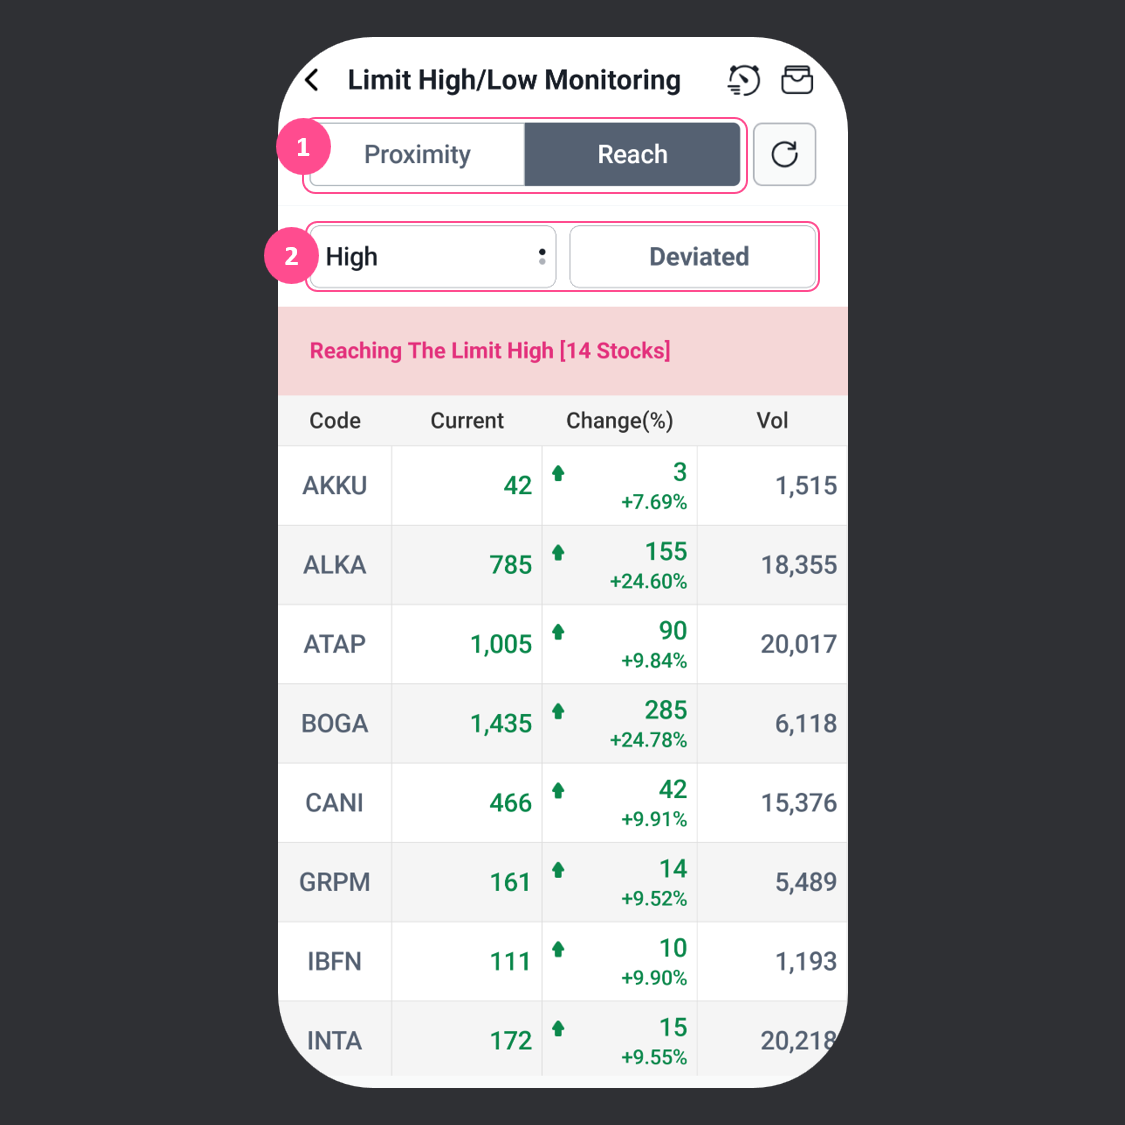Click the green up arrow for ALKA
1125x1125 pixels.
point(559,552)
